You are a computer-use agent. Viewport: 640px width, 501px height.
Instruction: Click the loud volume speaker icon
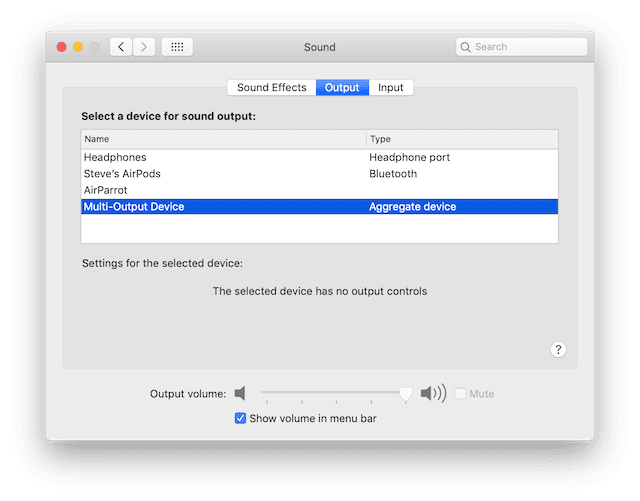click(x=433, y=394)
